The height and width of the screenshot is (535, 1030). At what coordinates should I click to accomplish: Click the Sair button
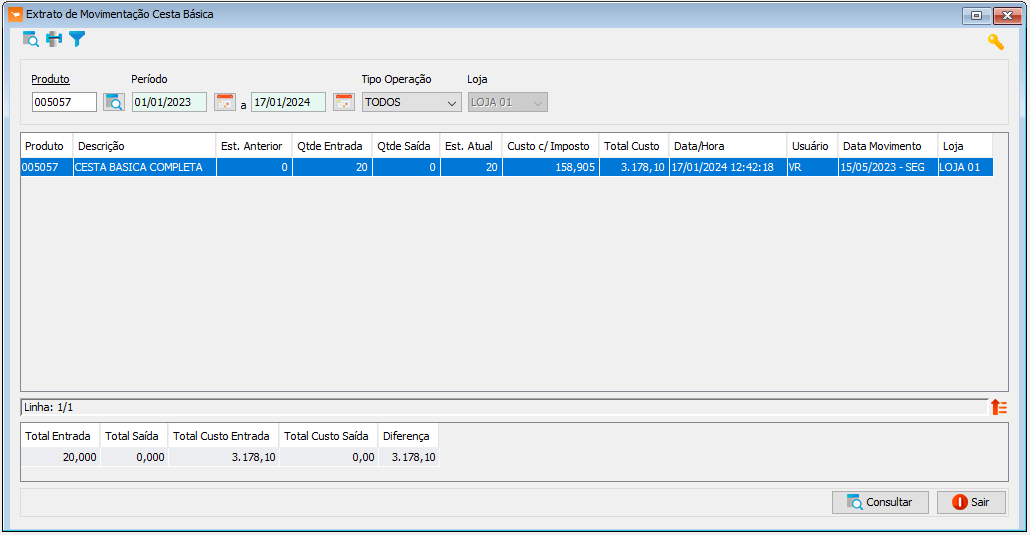(972, 502)
